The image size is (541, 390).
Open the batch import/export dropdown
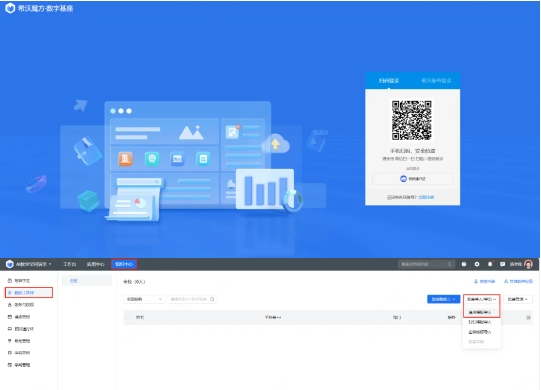[481, 299]
